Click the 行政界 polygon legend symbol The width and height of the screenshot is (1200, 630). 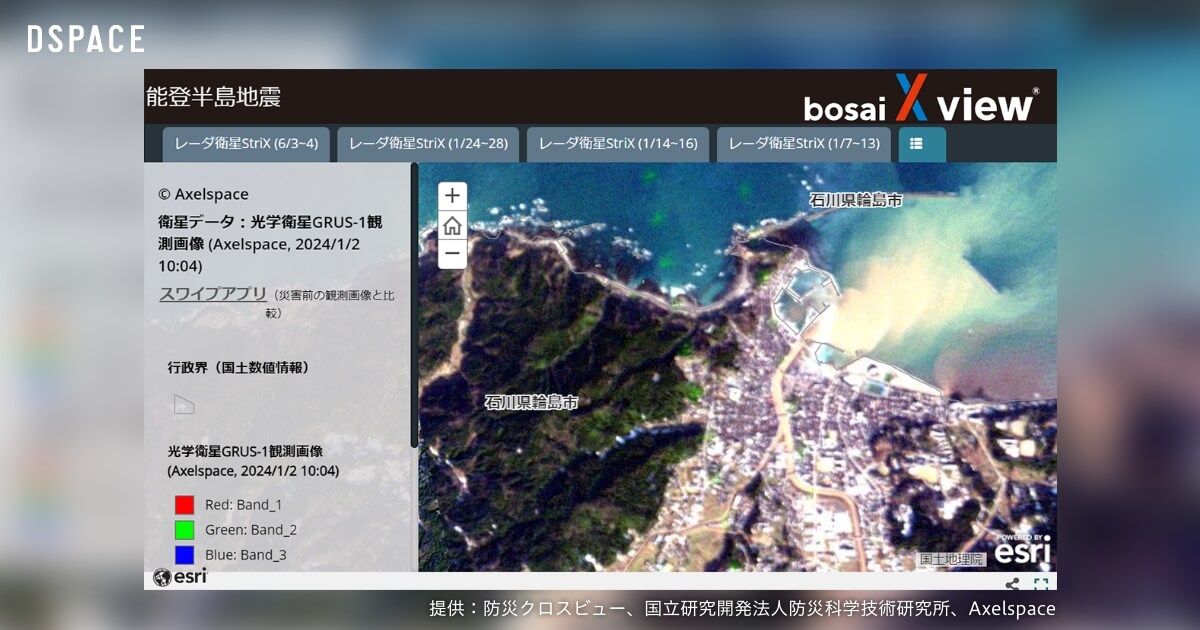[184, 403]
